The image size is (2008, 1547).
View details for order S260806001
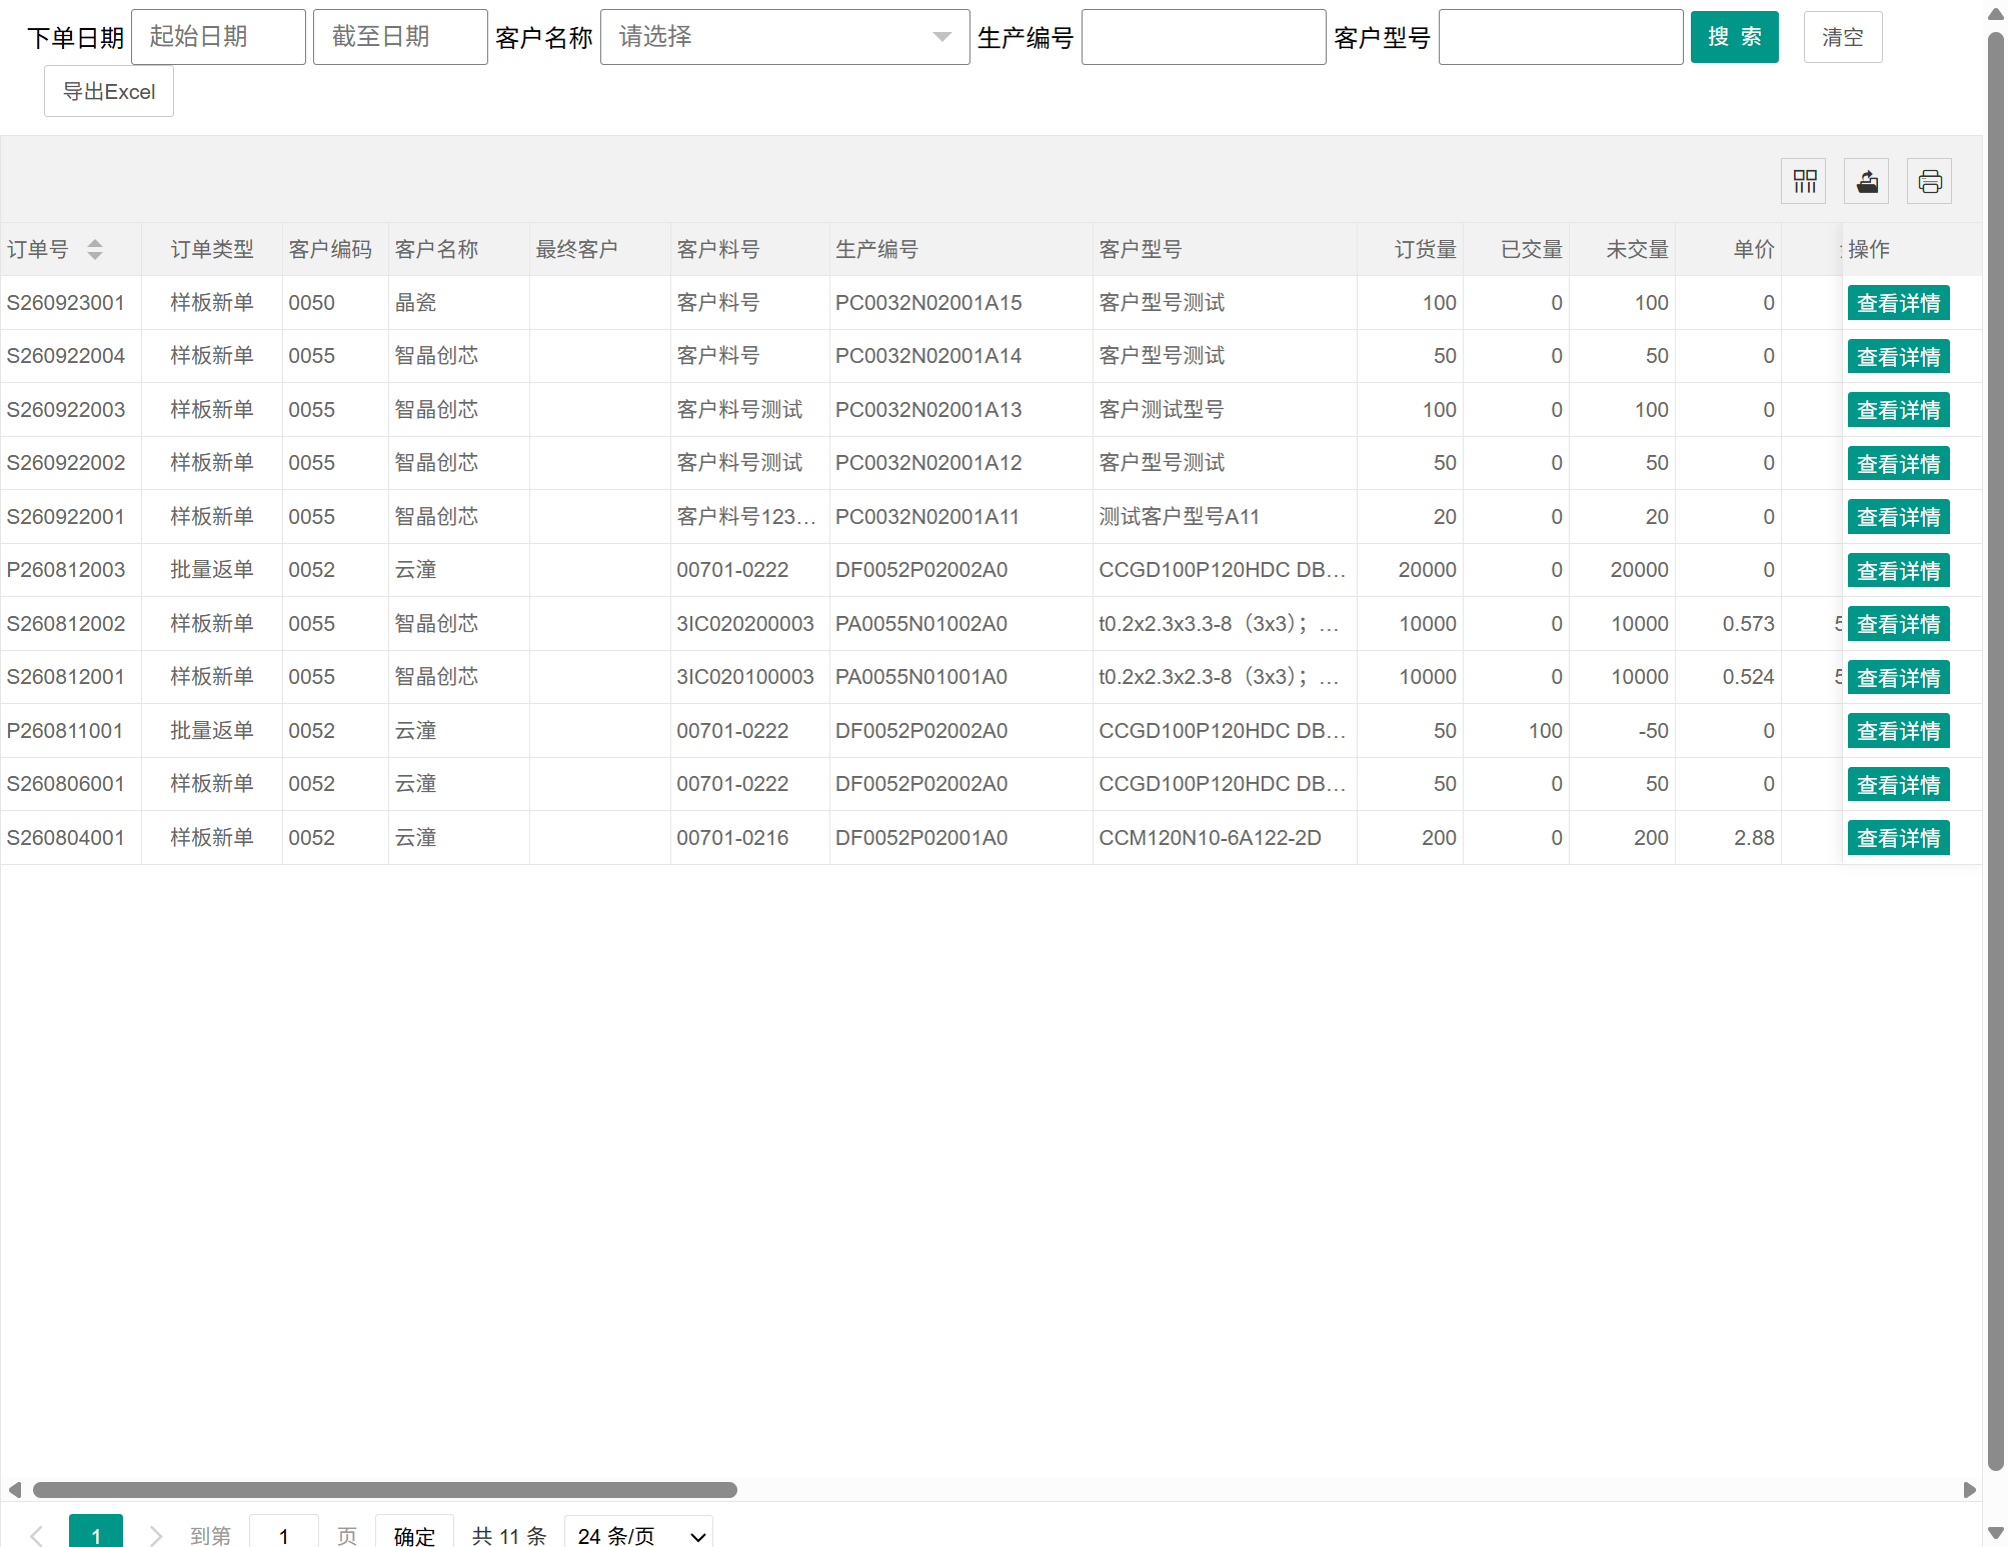[1898, 785]
